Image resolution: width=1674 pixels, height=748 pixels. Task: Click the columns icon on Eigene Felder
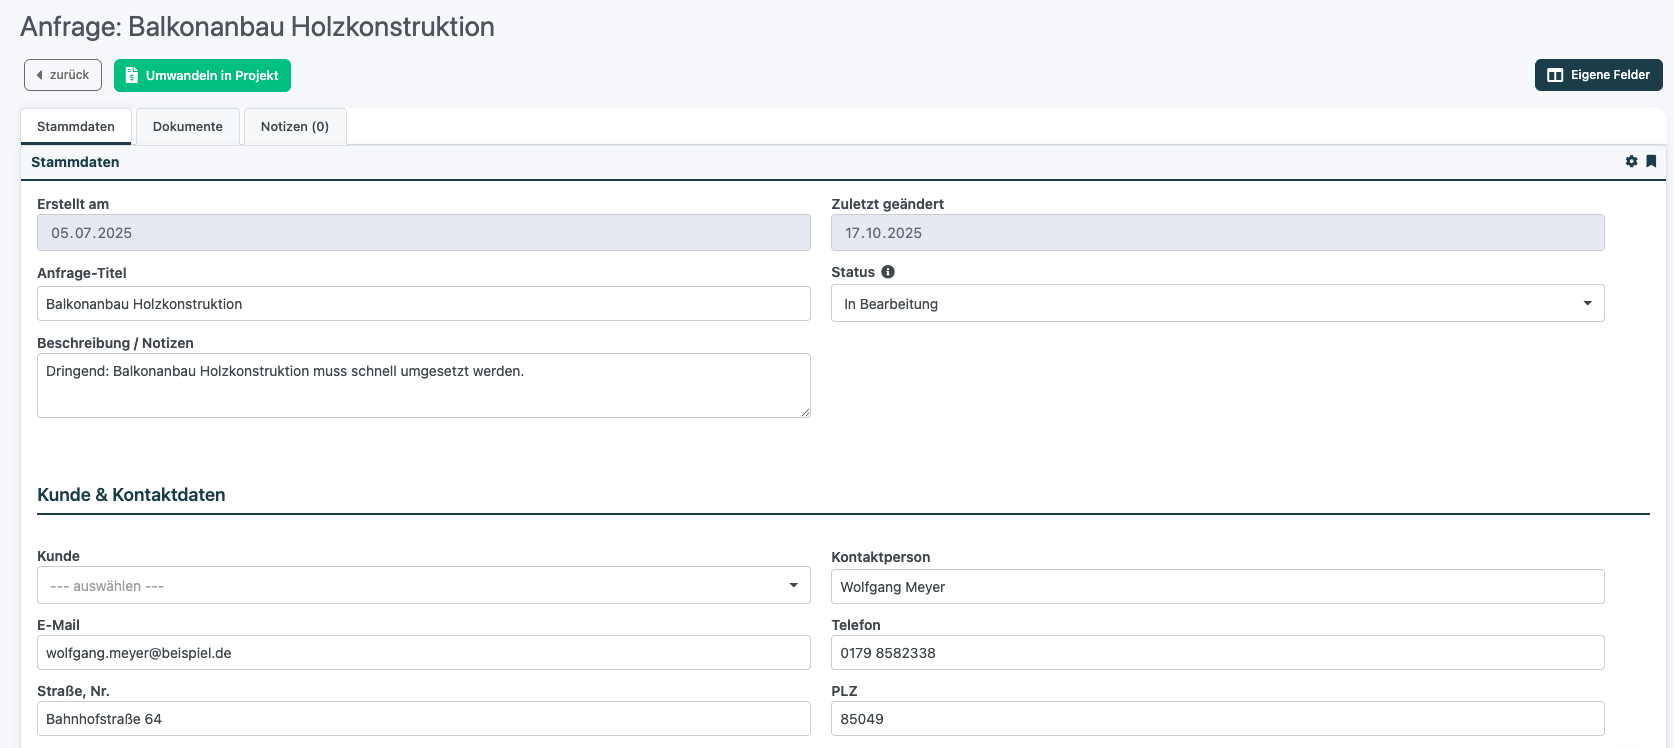point(1555,75)
